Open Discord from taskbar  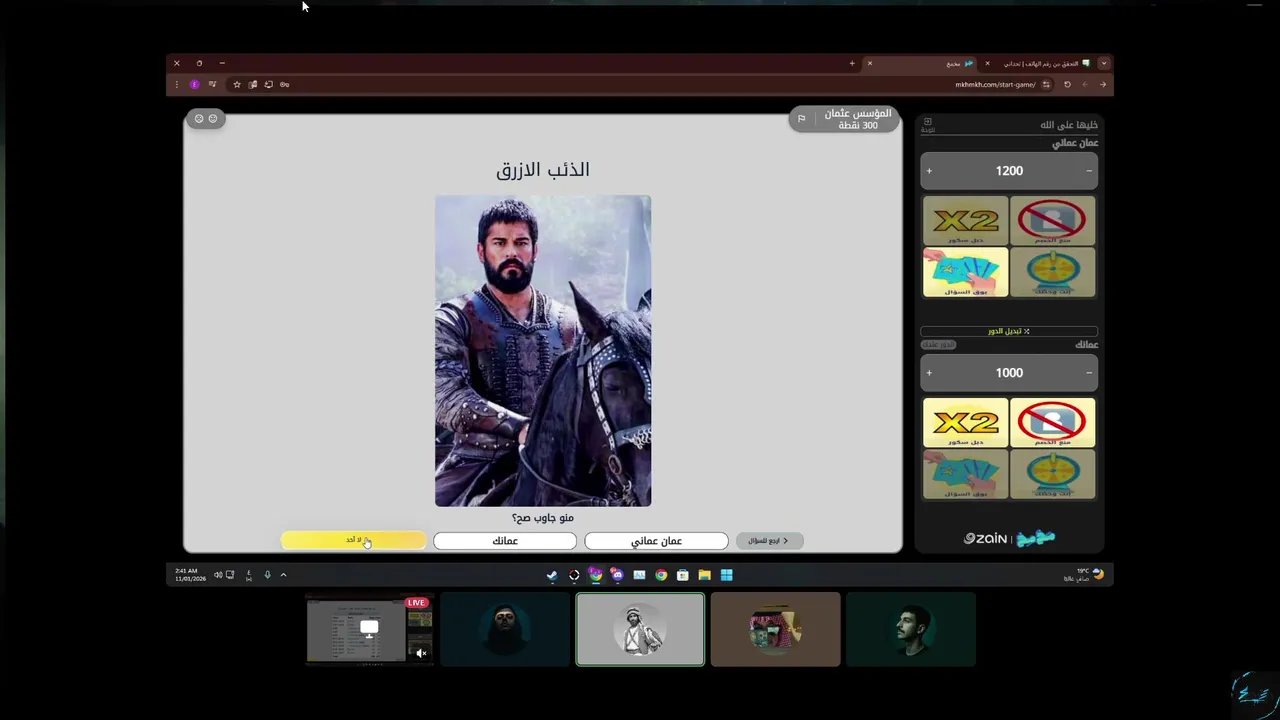pyautogui.click(x=617, y=575)
